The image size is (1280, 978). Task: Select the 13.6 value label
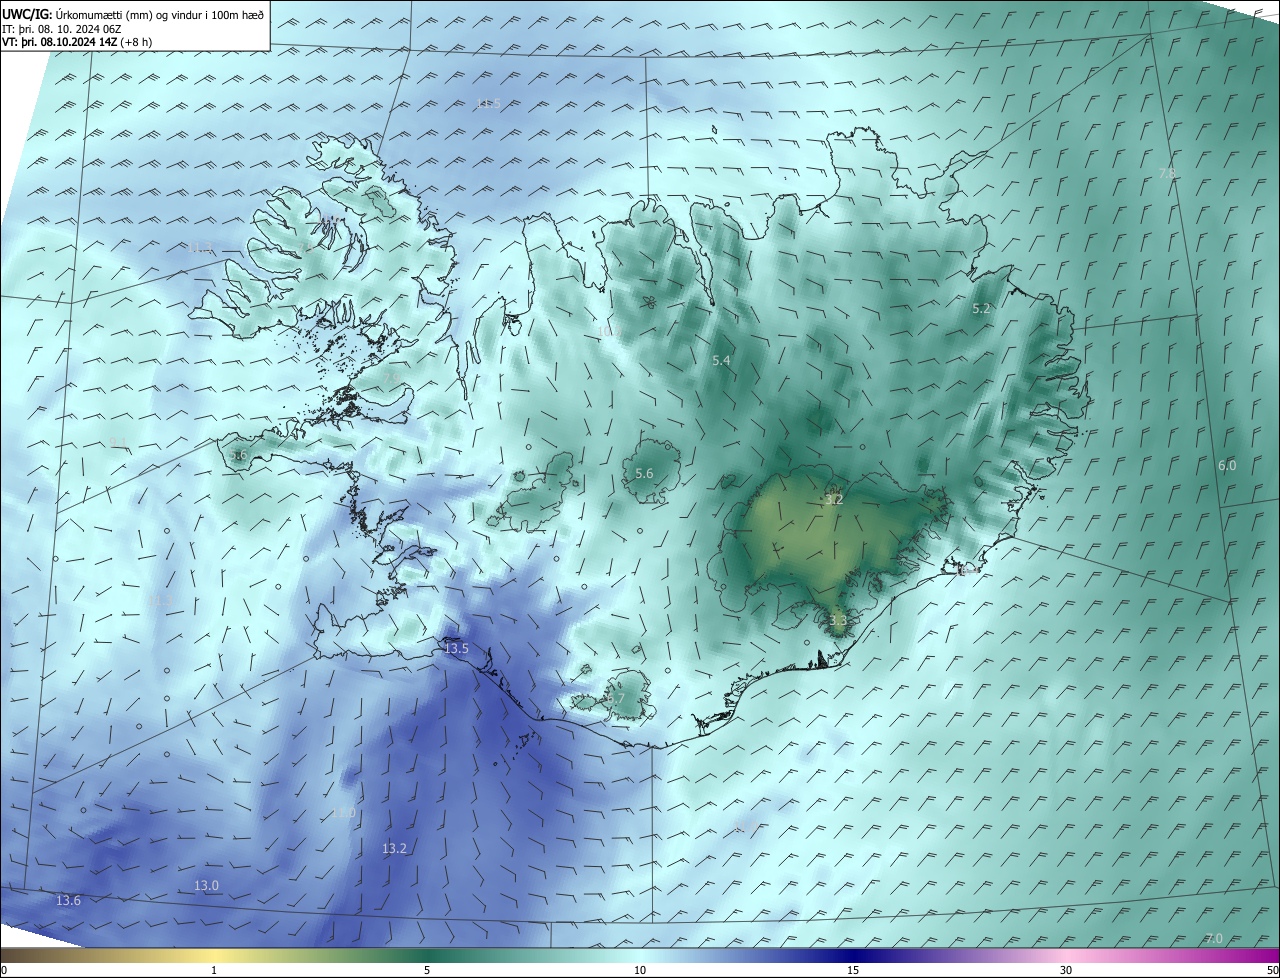[x=68, y=901]
